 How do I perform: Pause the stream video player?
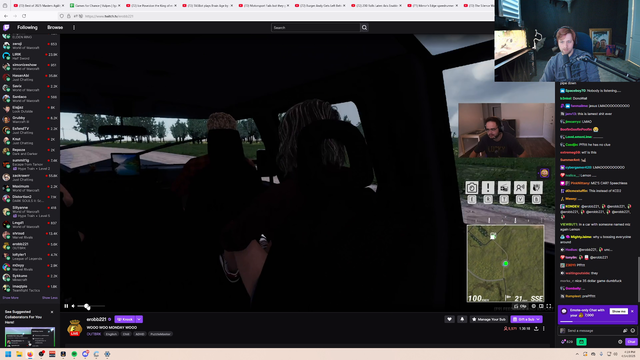(66, 306)
